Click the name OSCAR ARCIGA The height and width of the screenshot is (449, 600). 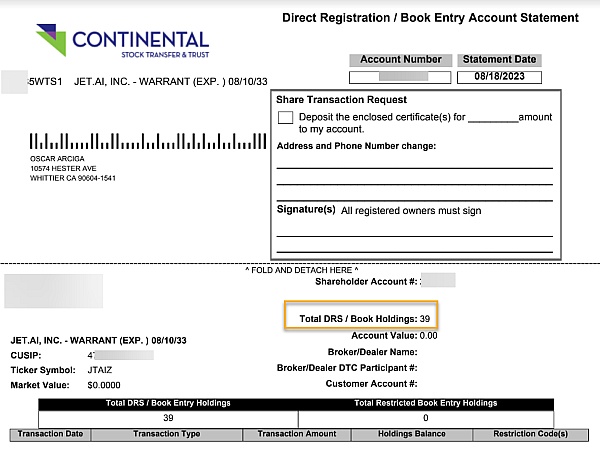pyautogui.click(x=57, y=158)
